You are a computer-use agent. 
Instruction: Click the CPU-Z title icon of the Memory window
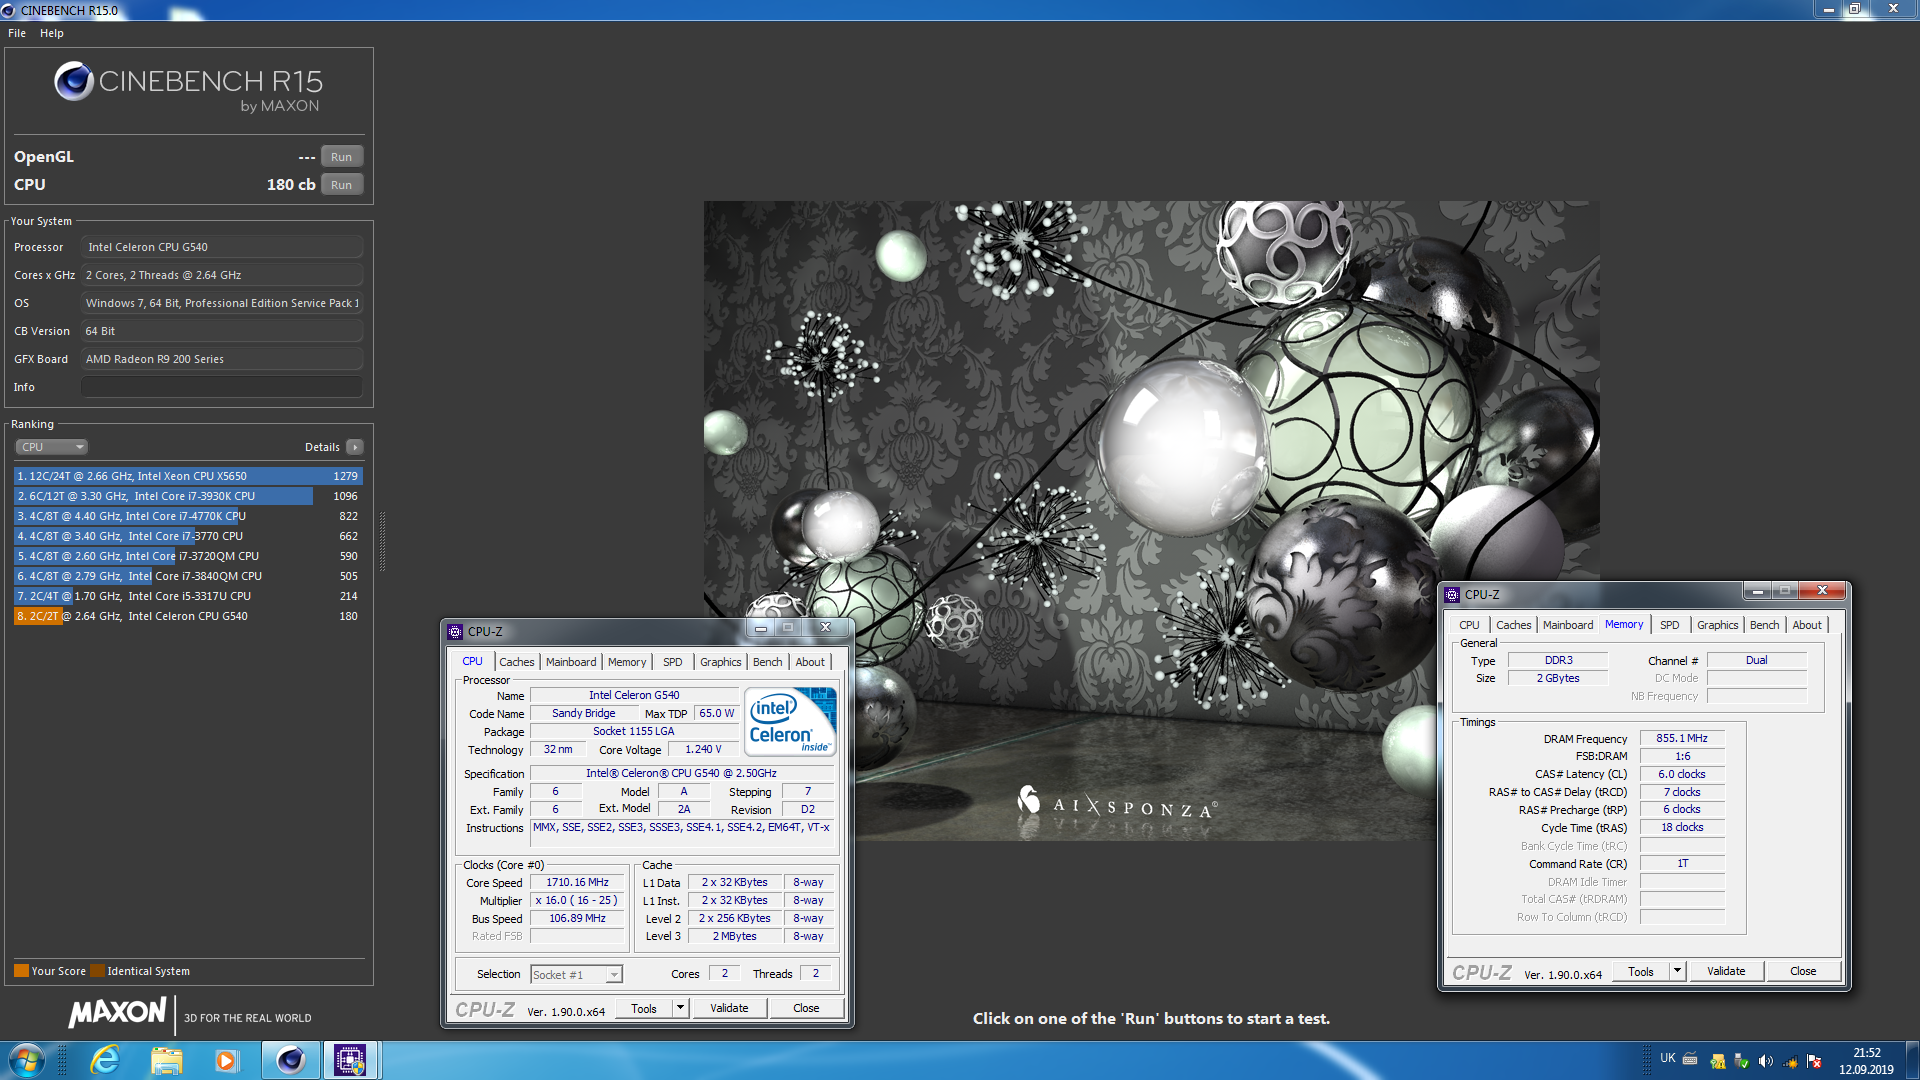pyautogui.click(x=1452, y=594)
